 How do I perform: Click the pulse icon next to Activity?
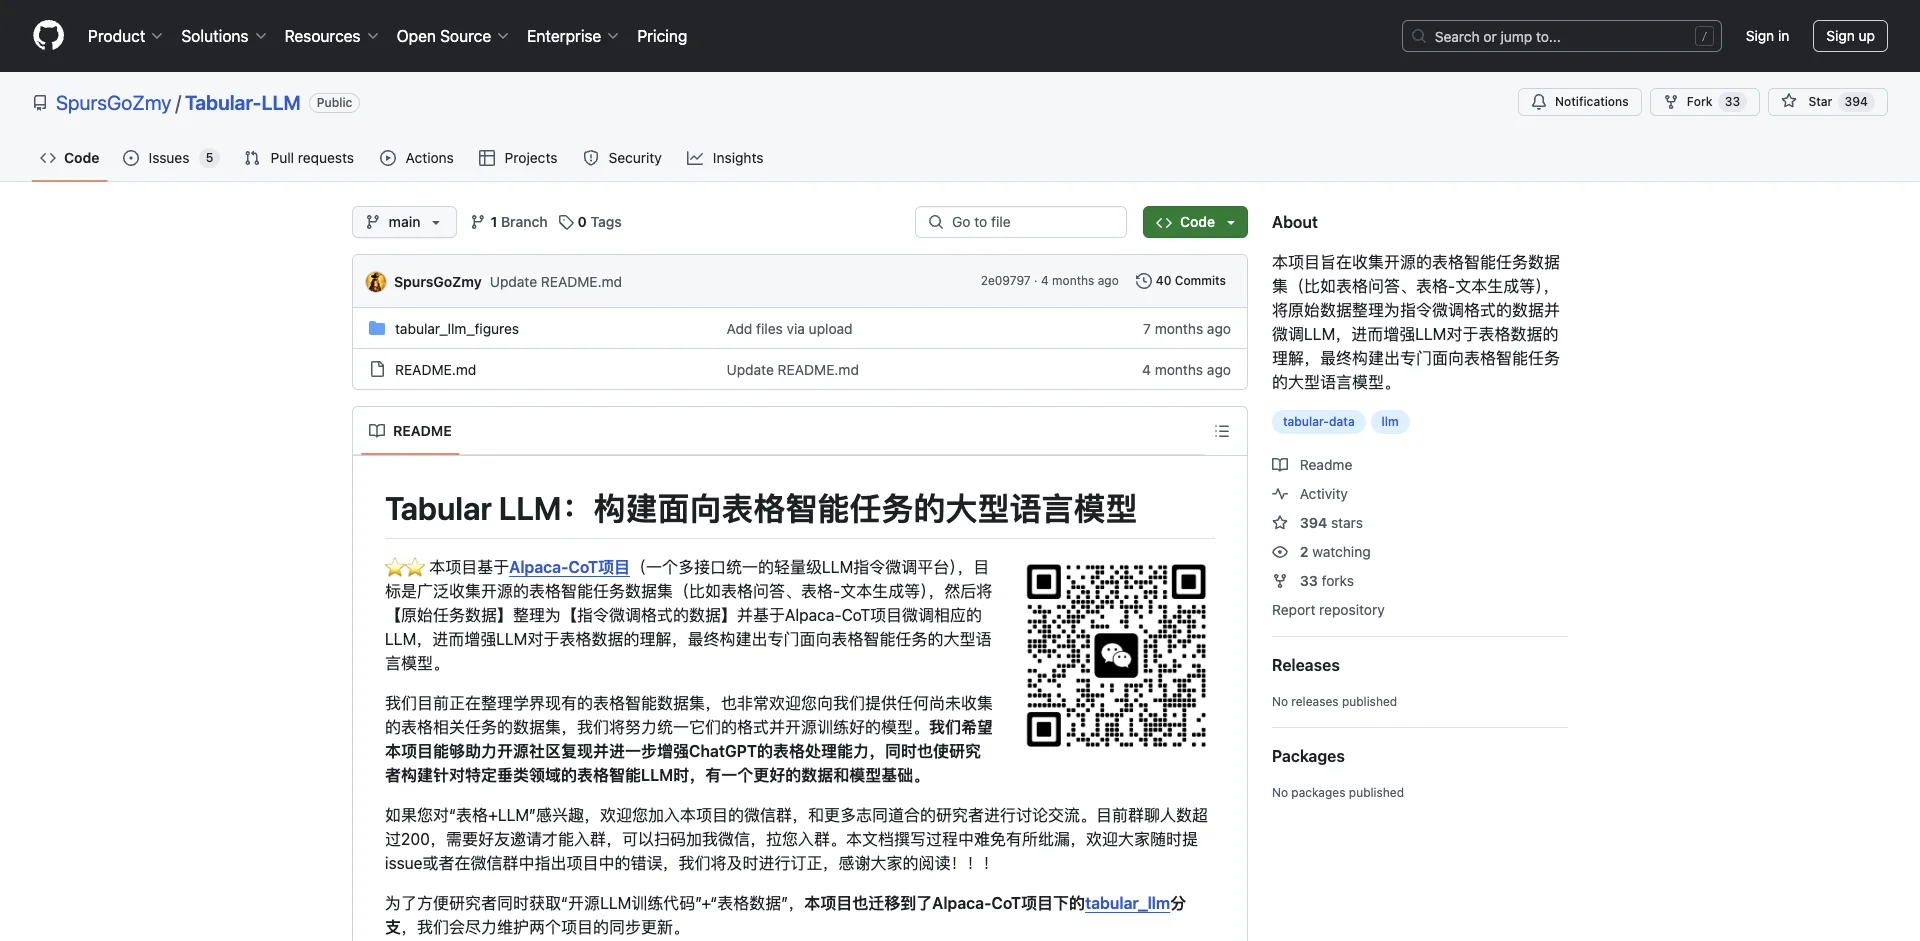pos(1280,494)
